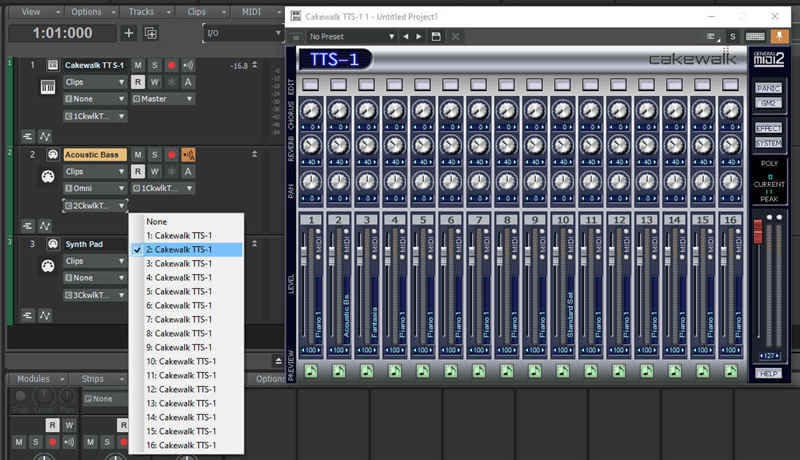Click the save preset floppy icon

point(435,36)
